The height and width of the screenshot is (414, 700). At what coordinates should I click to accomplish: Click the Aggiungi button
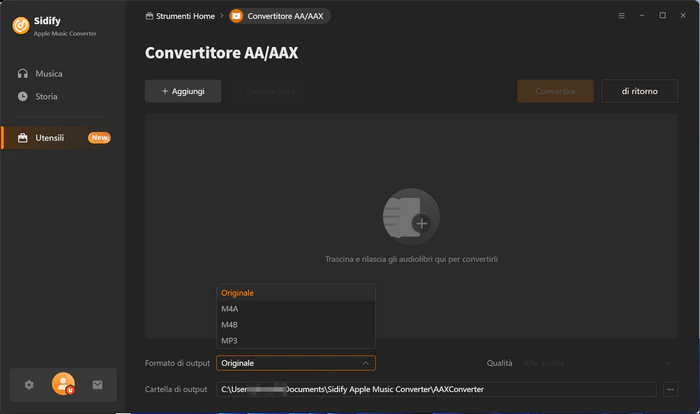coord(183,91)
